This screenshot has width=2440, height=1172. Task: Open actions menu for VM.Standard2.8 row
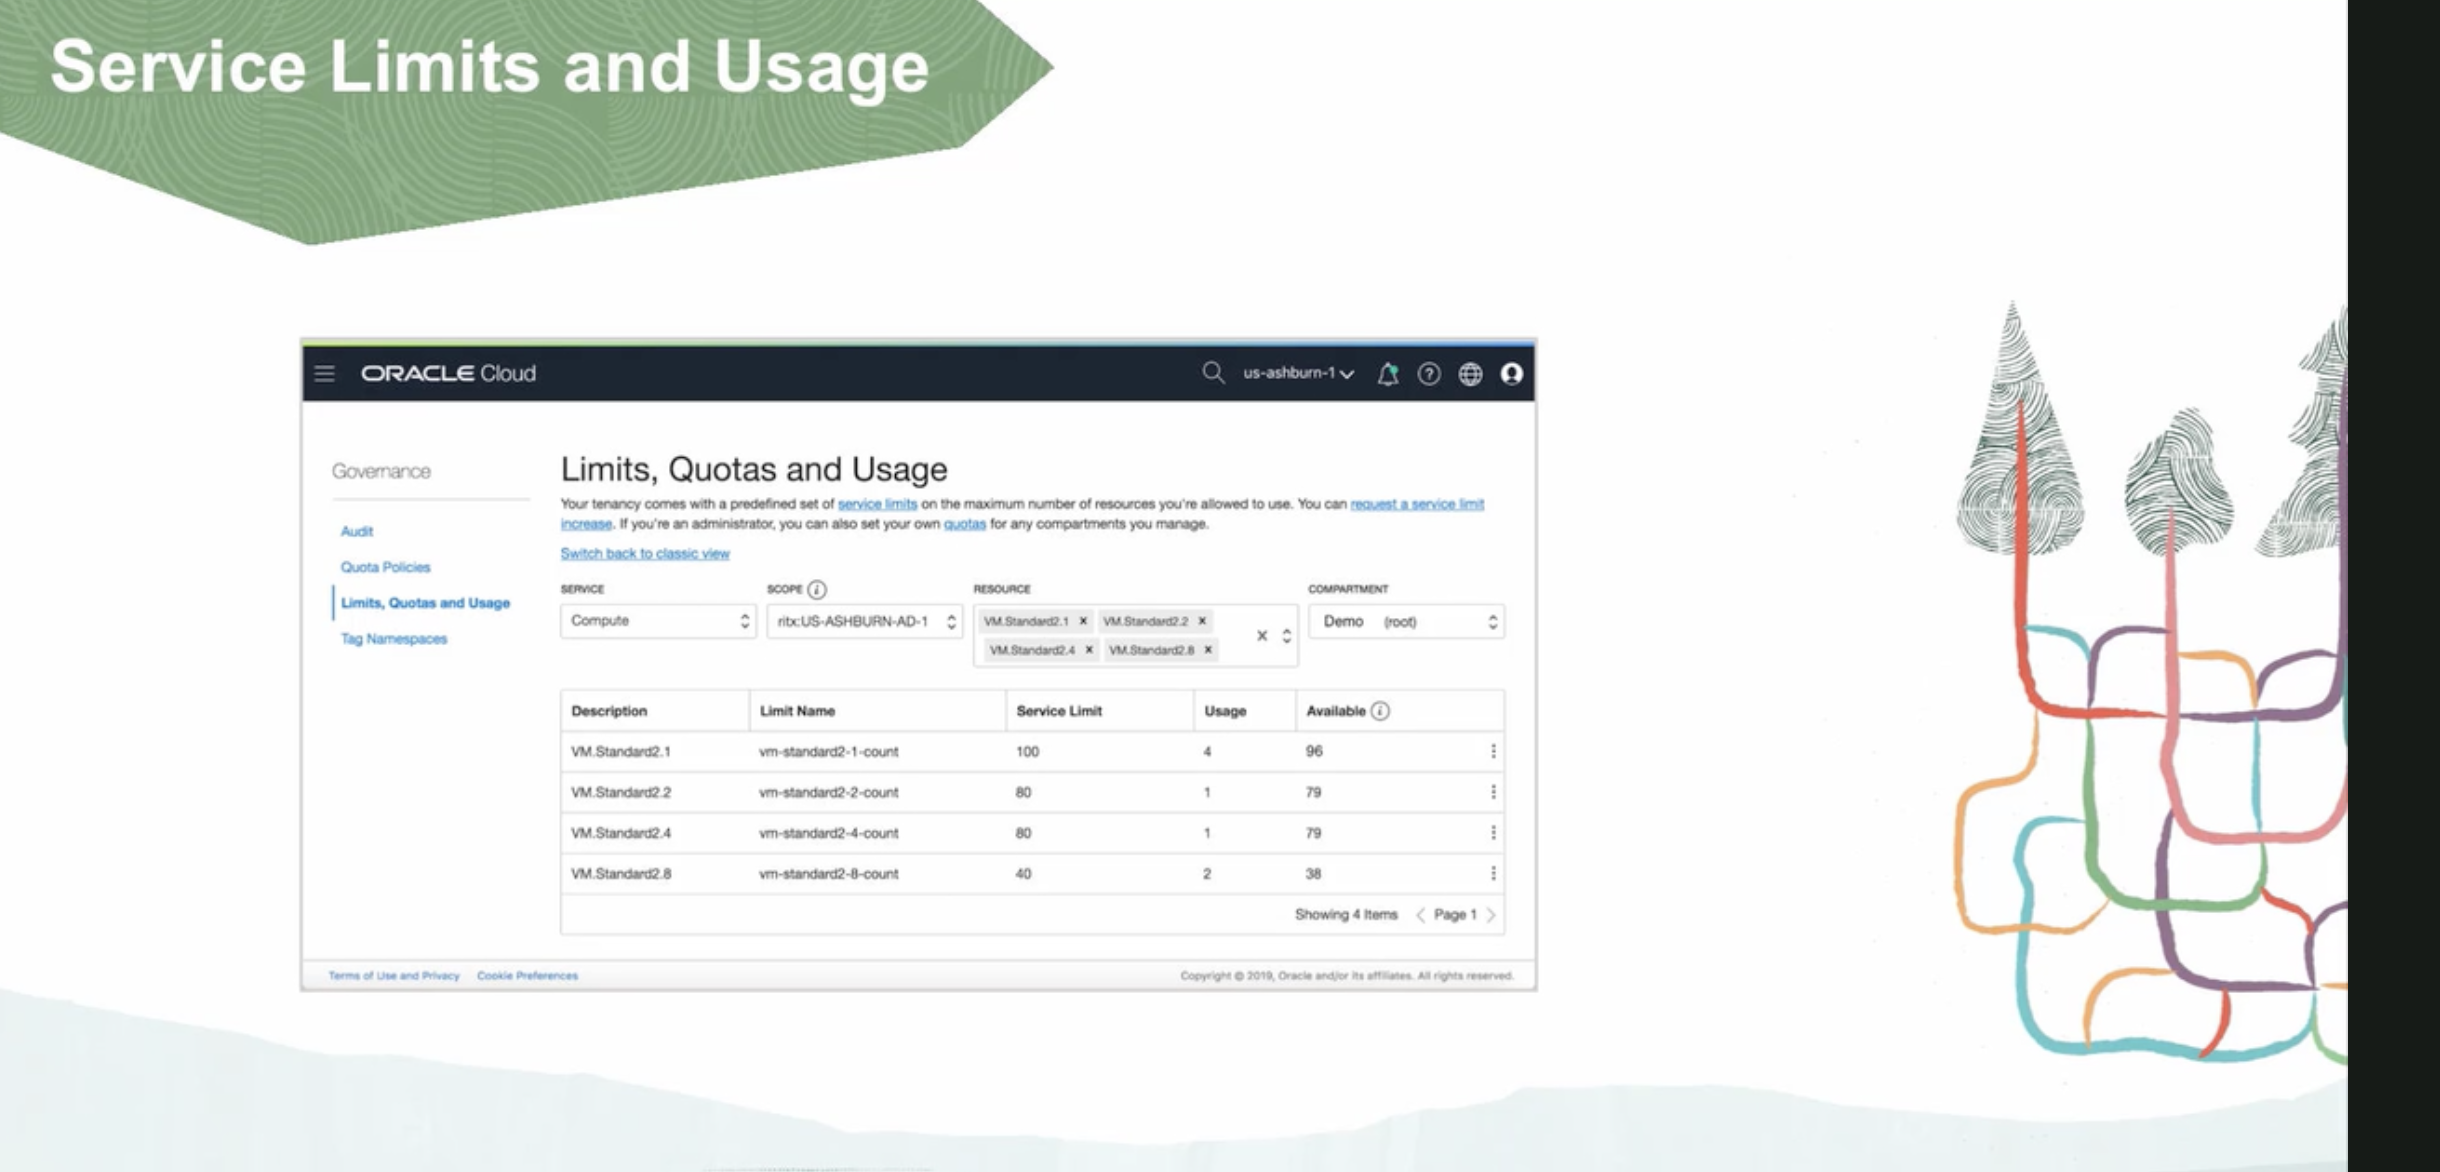1493,873
